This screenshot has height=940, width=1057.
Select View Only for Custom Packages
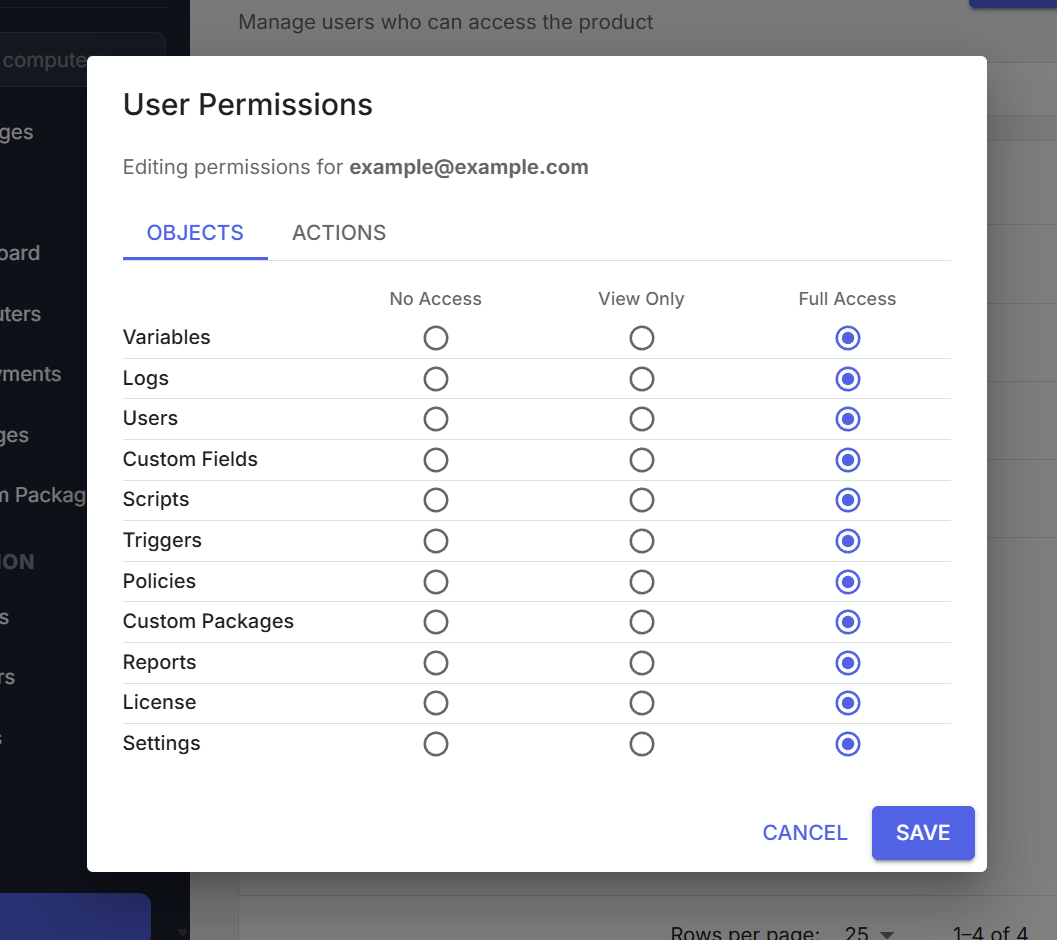tap(641, 621)
